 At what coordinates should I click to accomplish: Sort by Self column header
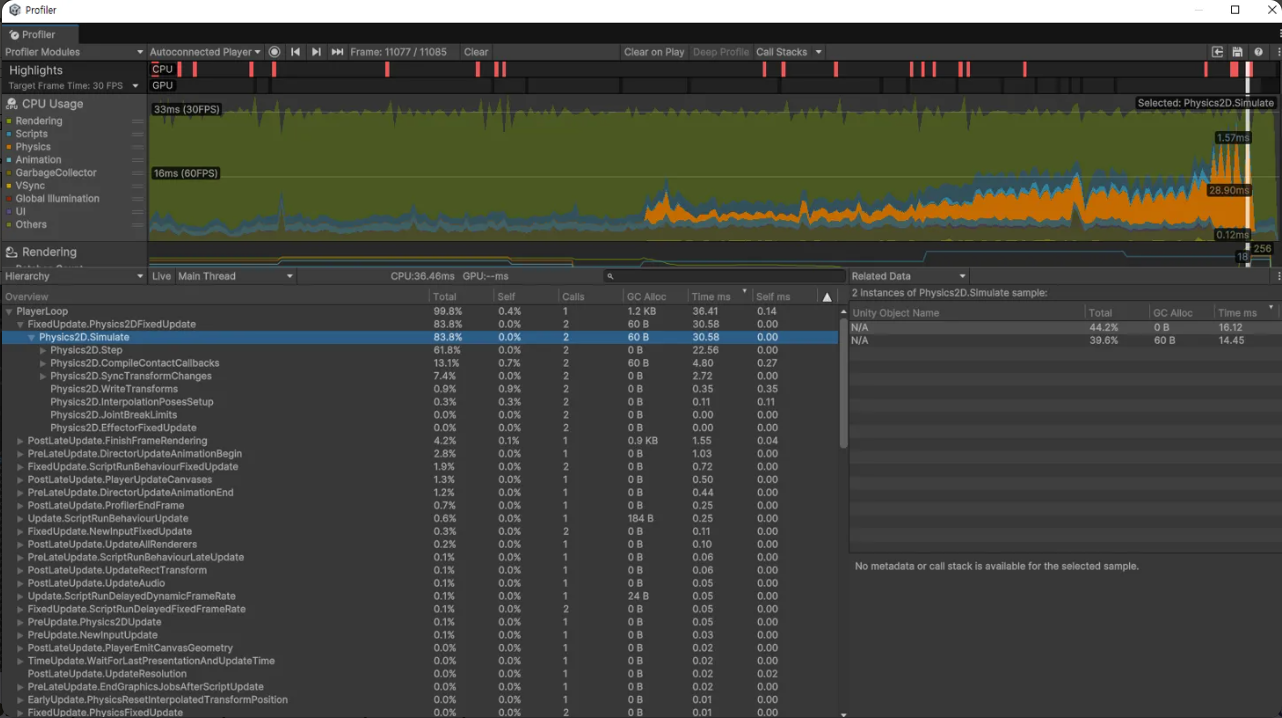(x=525, y=297)
